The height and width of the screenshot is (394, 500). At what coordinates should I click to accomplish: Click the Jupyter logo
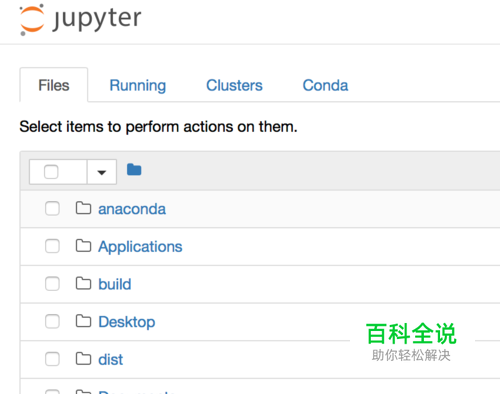(x=80, y=19)
